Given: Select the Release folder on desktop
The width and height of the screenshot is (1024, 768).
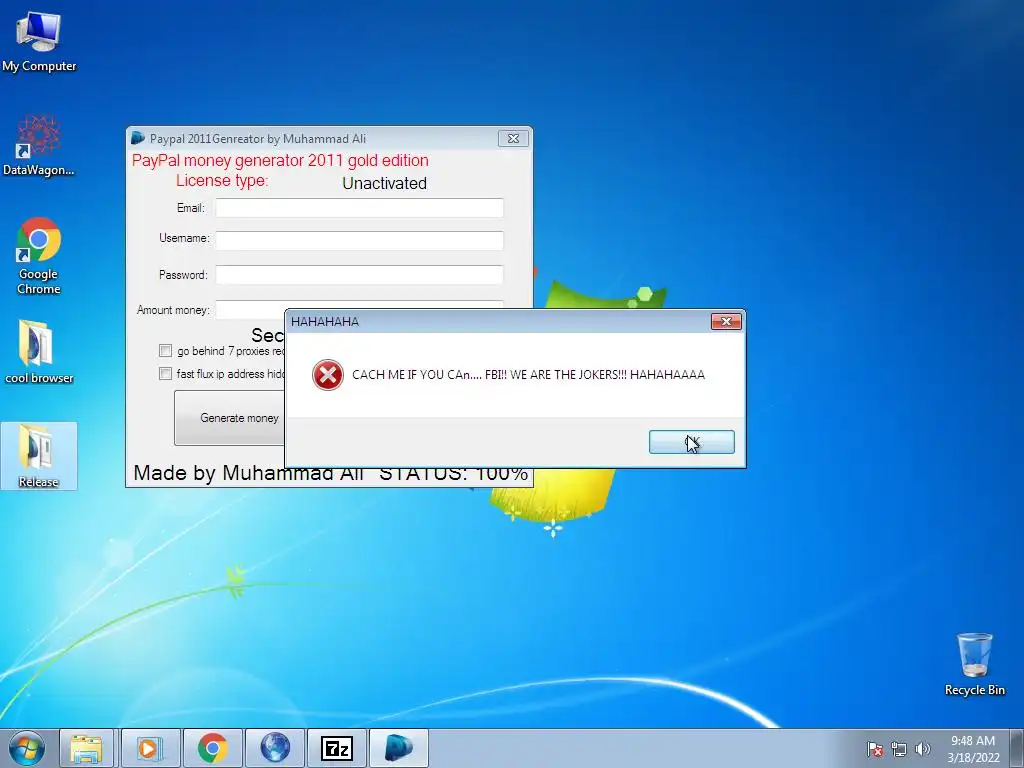Looking at the screenshot, I should point(39,456).
